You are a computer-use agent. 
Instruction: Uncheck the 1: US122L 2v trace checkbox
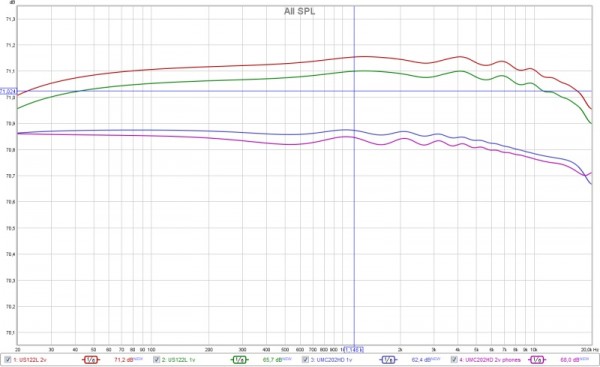click(x=8, y=360)
